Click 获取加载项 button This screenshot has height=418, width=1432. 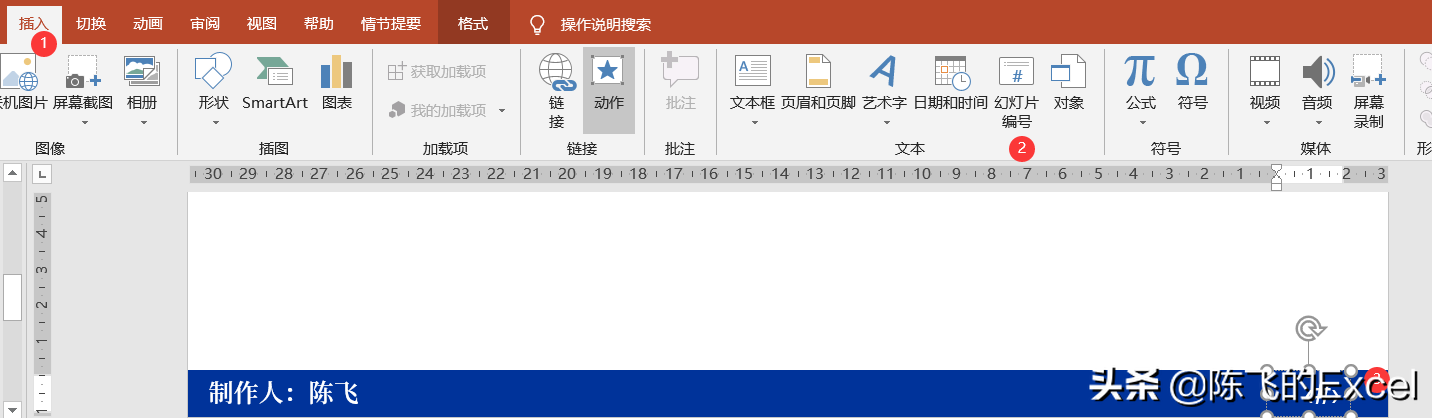click(437, 71)
